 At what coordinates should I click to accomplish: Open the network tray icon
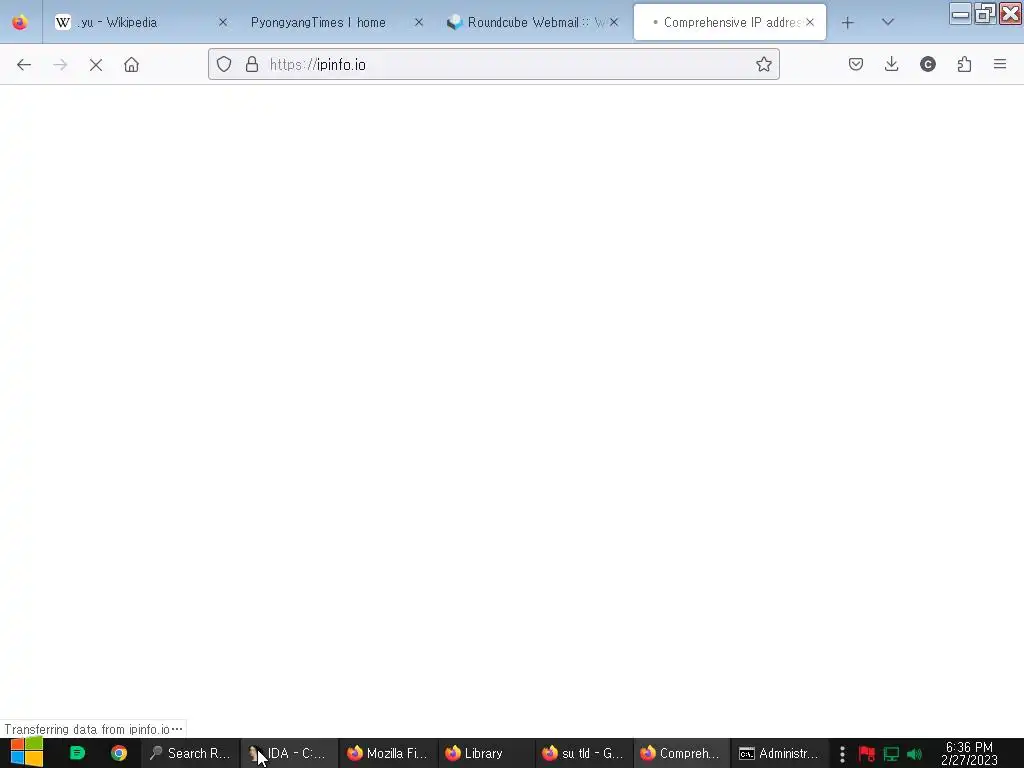pos(891,754)
